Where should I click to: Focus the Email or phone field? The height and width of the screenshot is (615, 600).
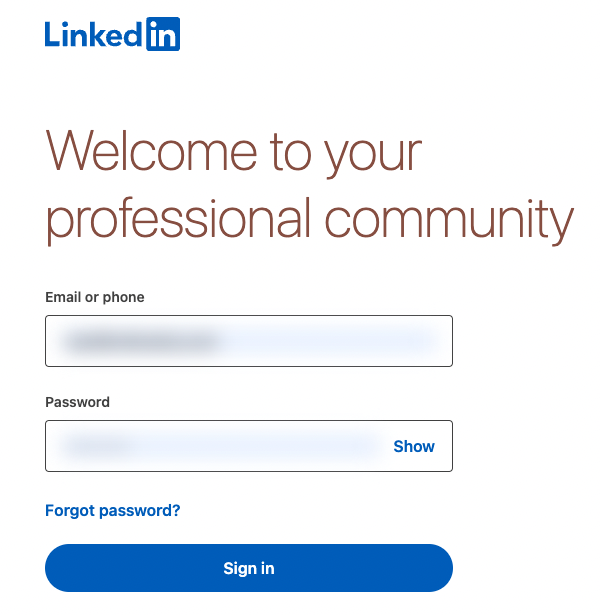(x=248, y=342)
